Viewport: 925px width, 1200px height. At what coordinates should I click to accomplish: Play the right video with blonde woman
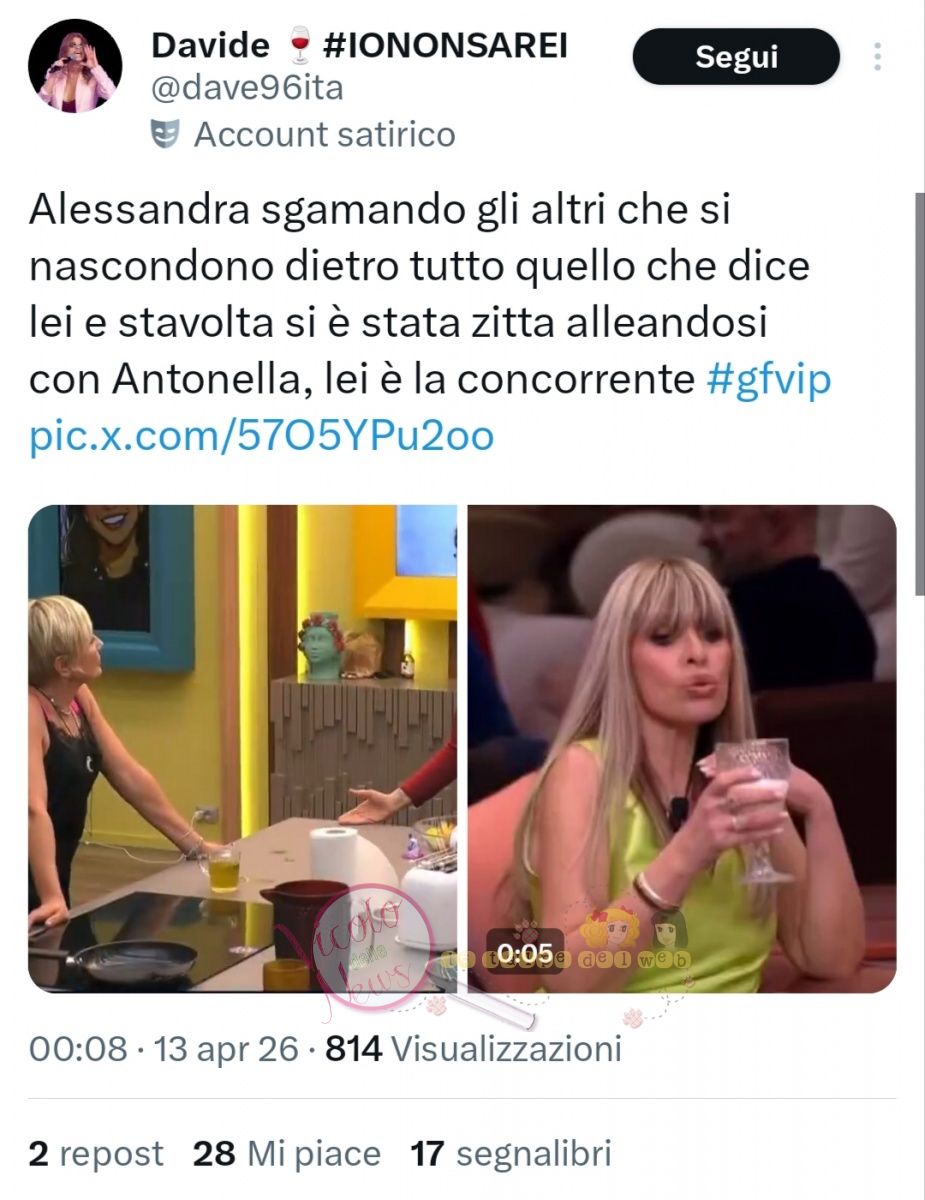pos(682,749)
